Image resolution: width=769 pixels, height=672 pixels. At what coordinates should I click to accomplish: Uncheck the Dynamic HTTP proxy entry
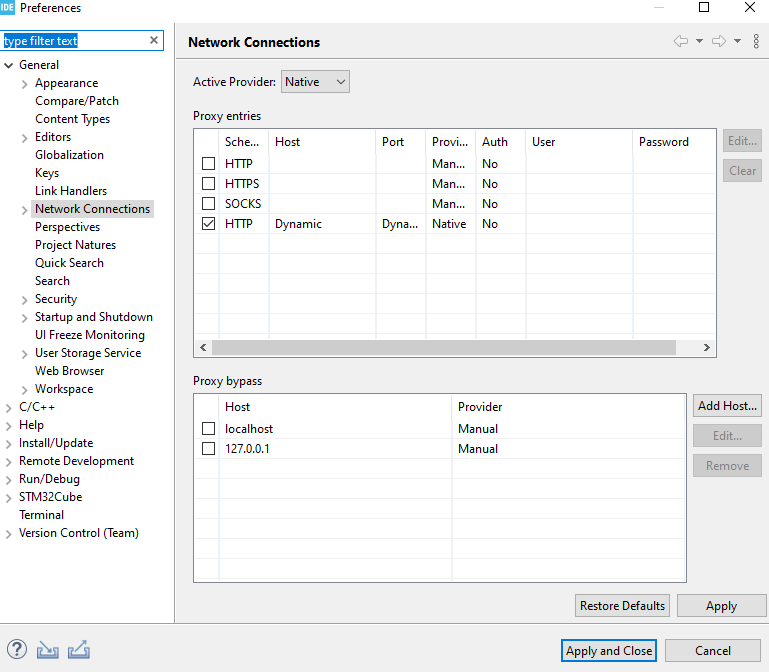click(x=208, y=224)
